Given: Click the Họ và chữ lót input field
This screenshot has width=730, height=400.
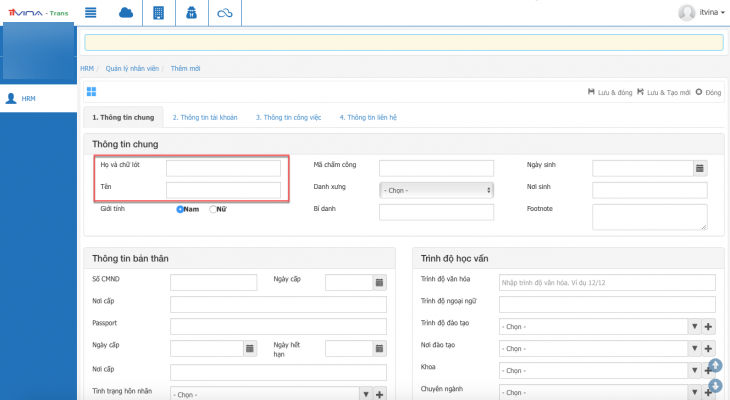Looking at the screenshot, I should pyautogui.click(x=223, y=168).
